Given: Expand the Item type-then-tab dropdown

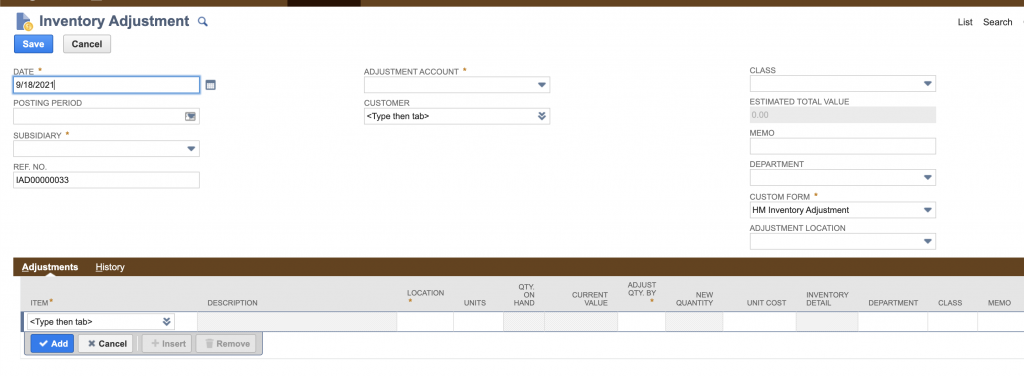Looking at the screenshot, I should pos(167,322).
